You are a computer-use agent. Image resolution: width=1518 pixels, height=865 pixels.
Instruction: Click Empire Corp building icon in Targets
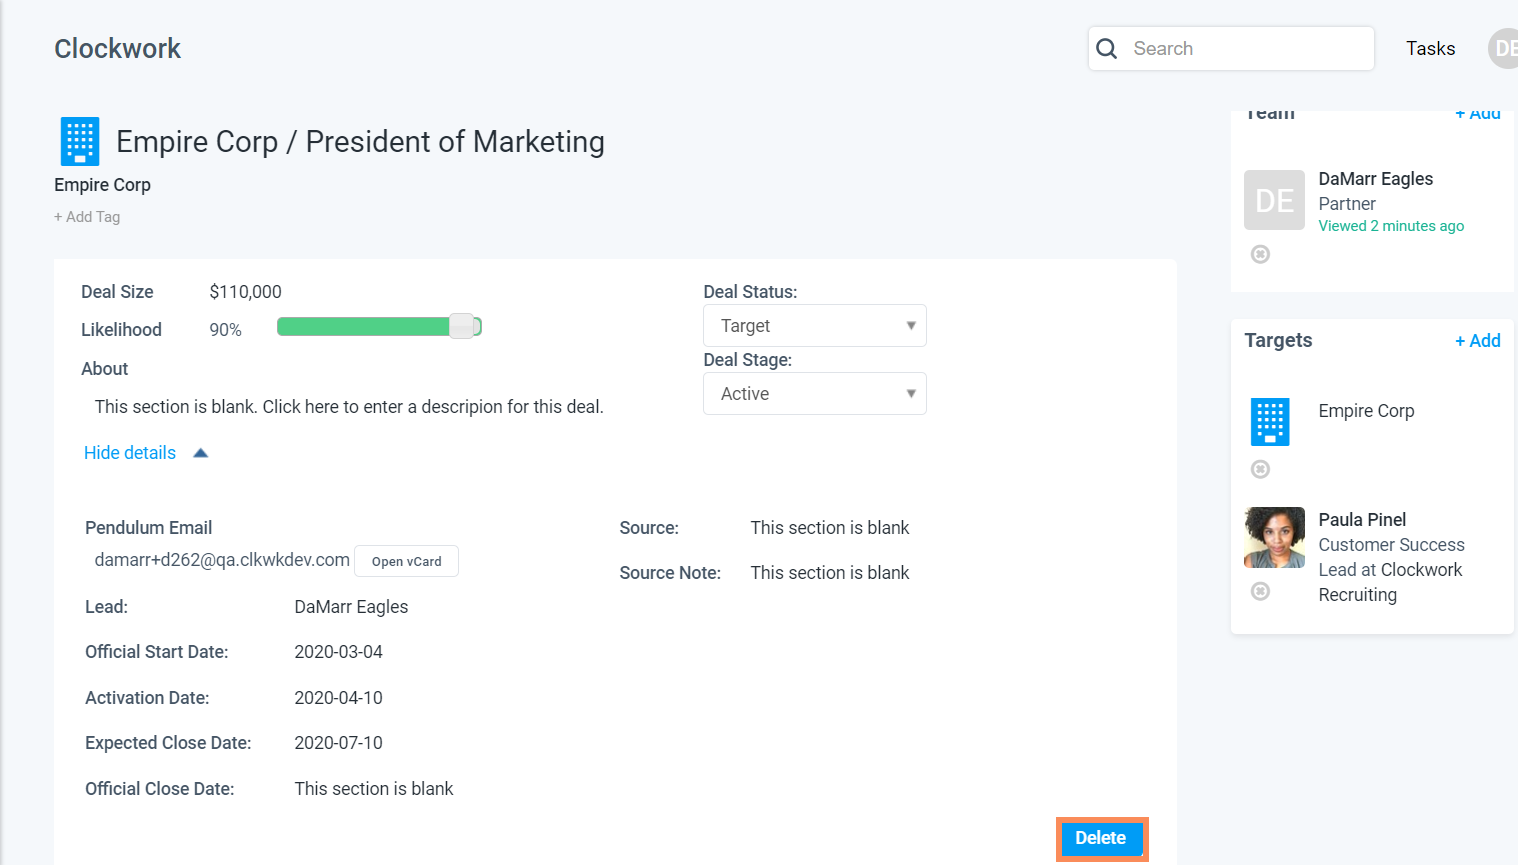[1270, 421]
